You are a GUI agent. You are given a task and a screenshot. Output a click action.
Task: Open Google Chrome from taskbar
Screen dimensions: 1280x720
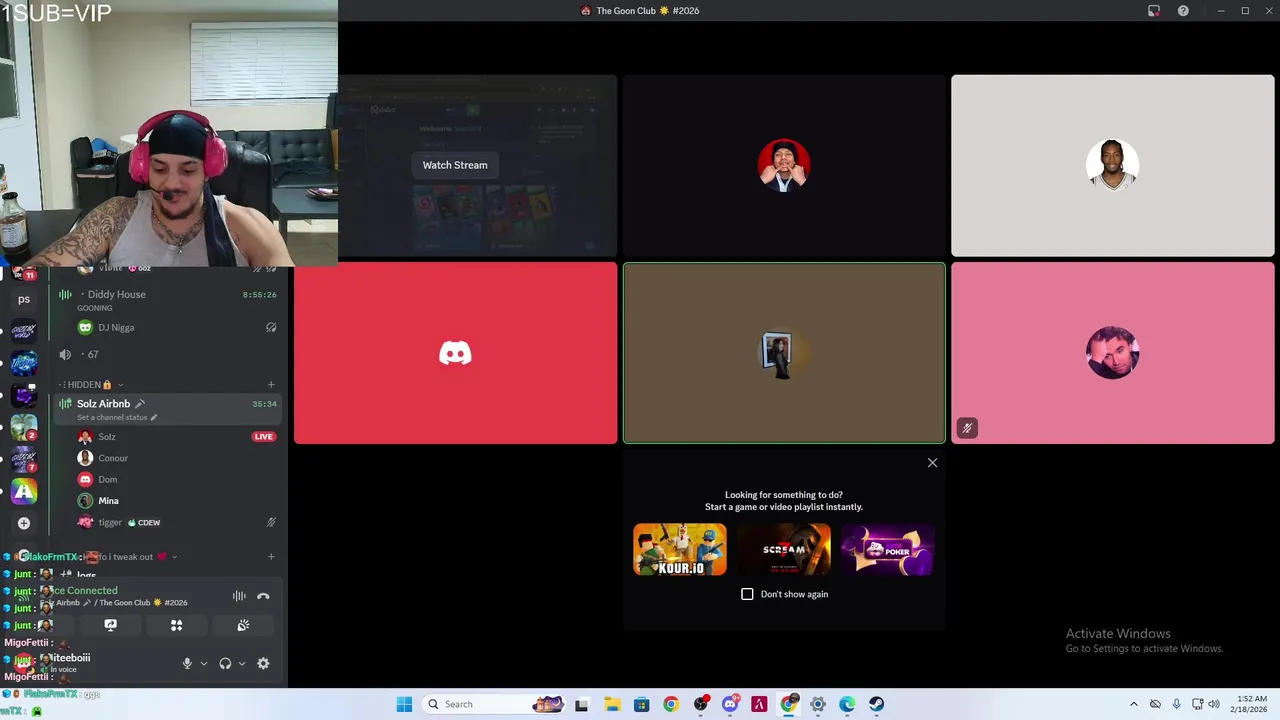tap(671, 704)
